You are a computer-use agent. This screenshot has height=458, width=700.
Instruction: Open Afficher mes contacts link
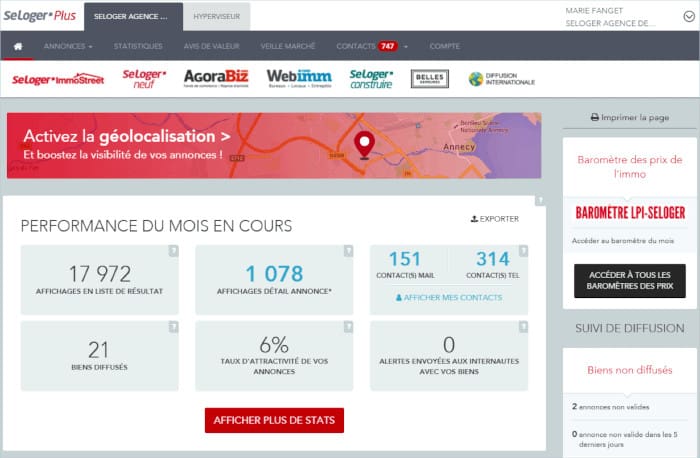449,297
